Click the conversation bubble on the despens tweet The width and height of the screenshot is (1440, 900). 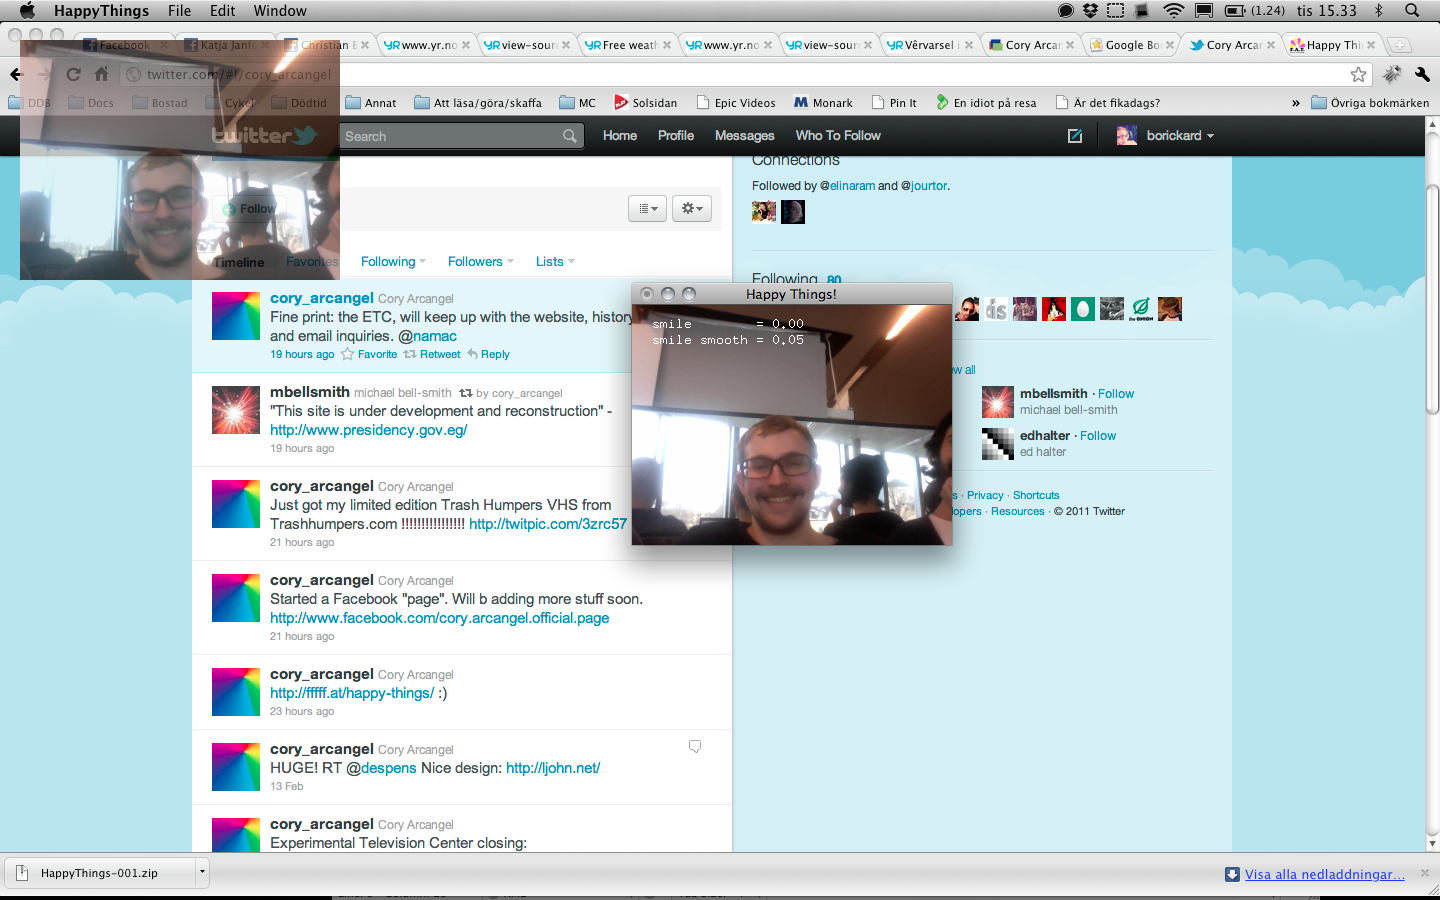click(x=695, y=747)
